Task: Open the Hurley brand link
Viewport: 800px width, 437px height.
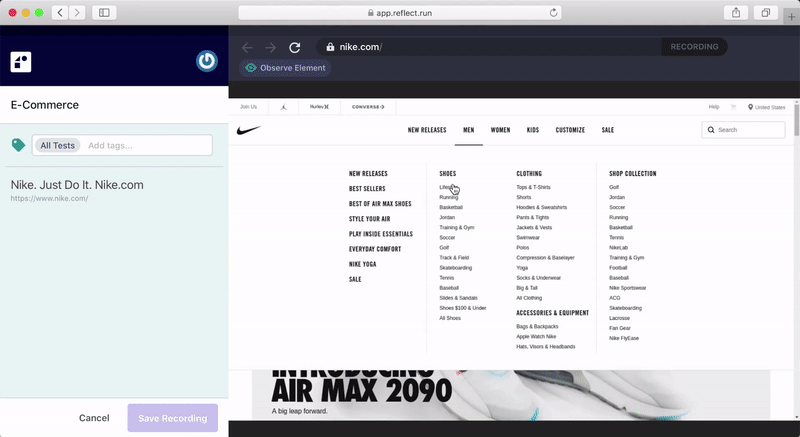Action: point(319,107)
